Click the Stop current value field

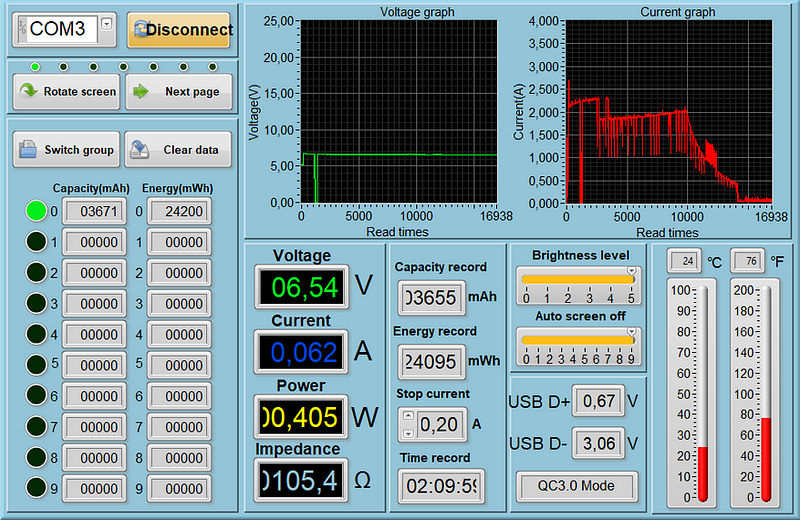(441, 425)
